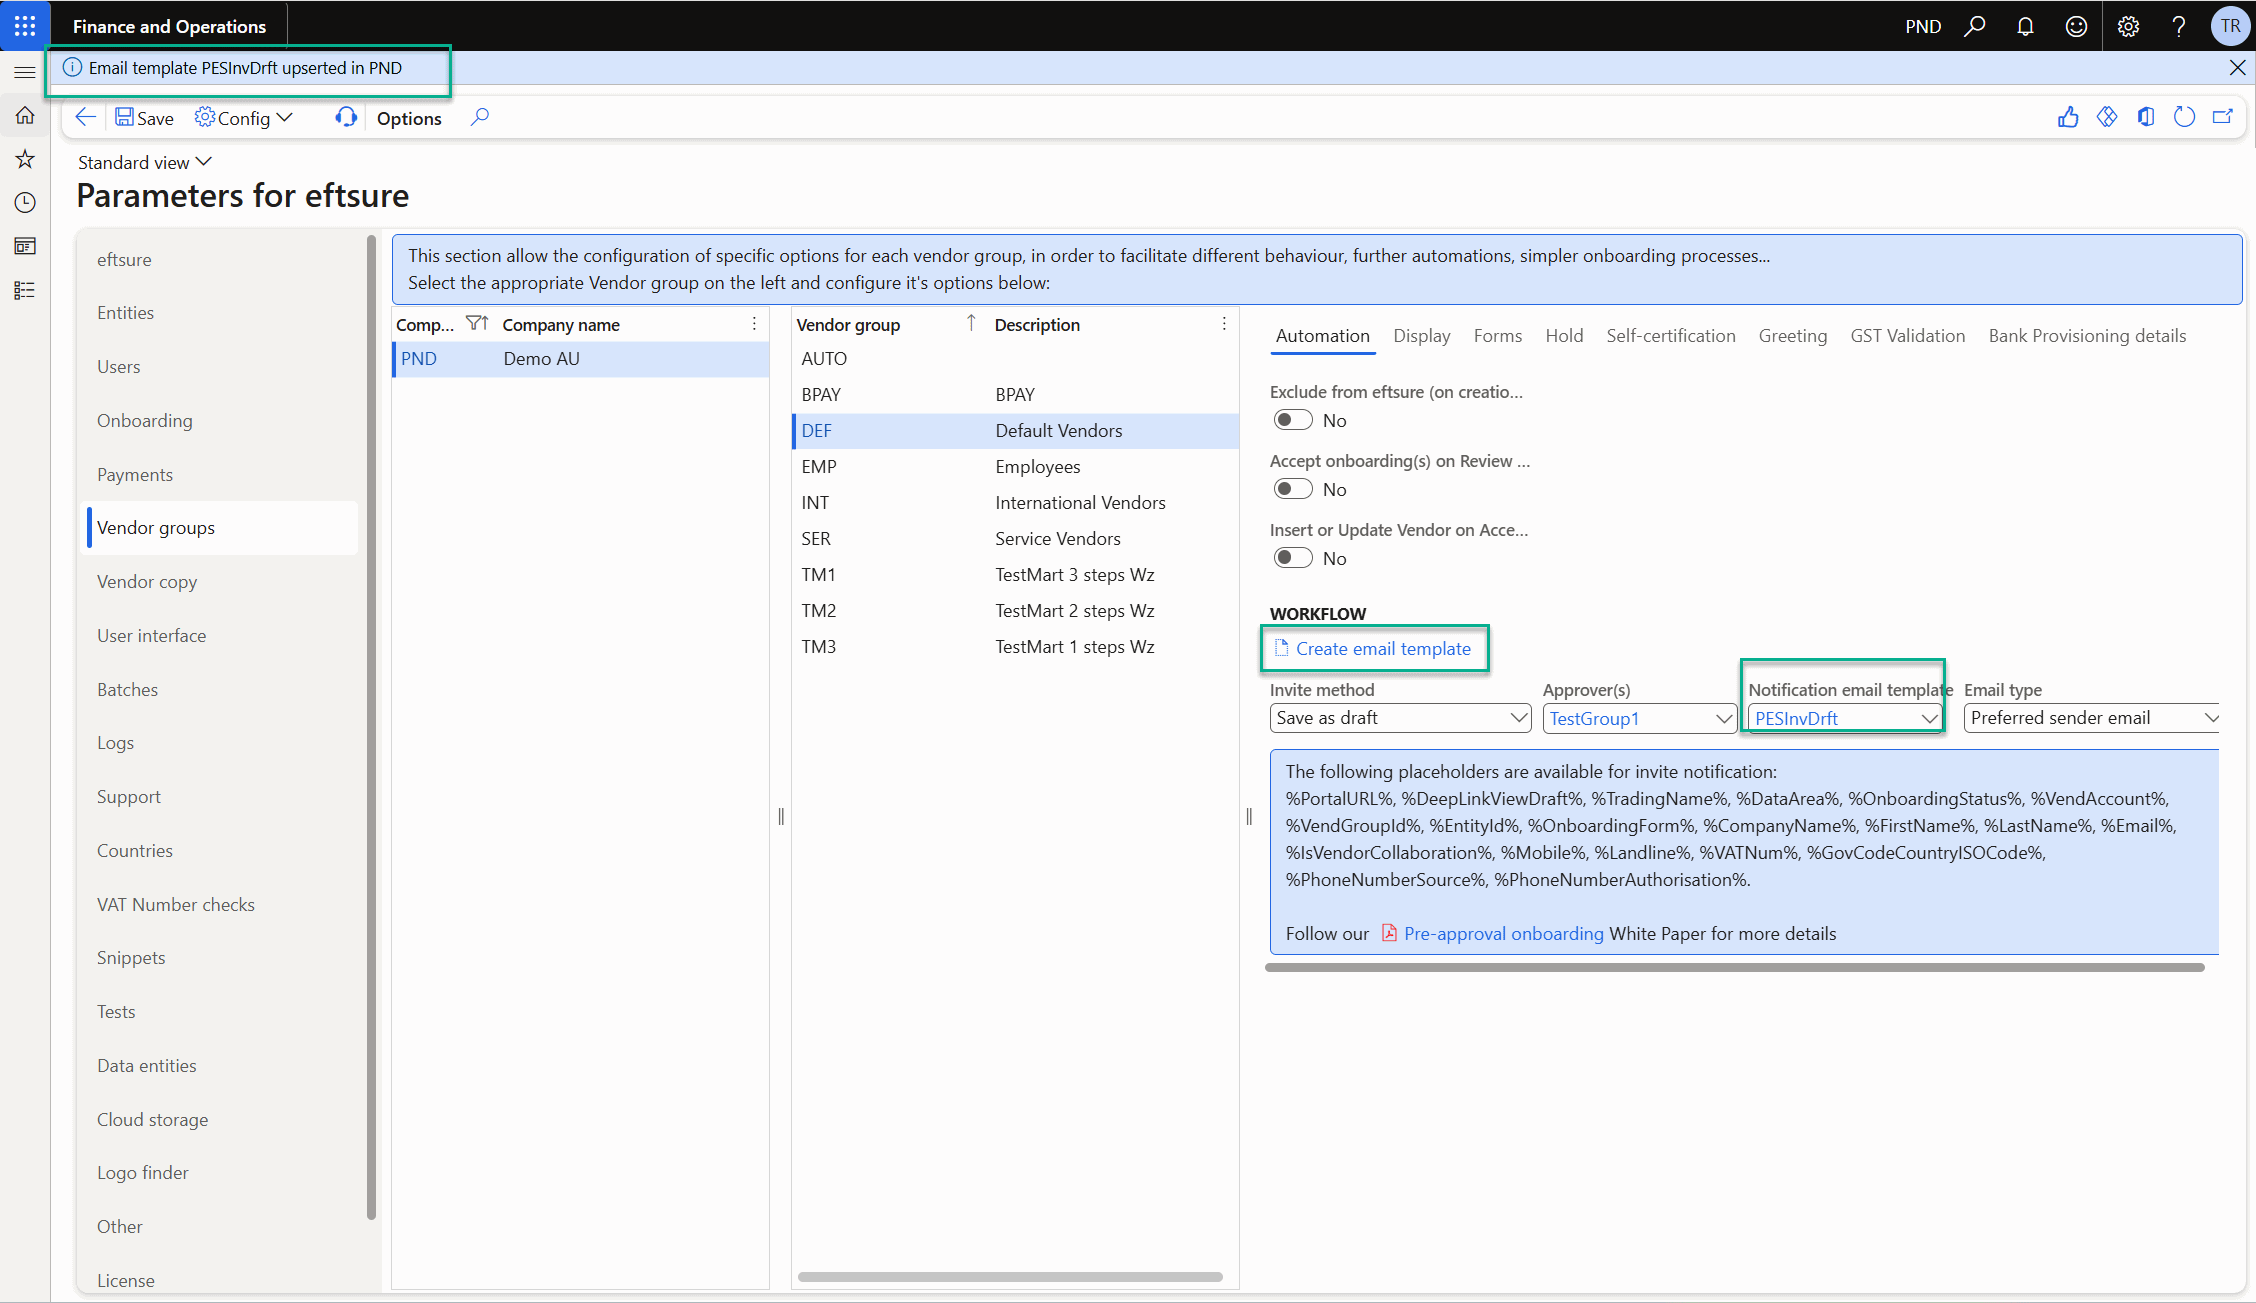
Task: Open the User interface section
Action: click(151, 636)
